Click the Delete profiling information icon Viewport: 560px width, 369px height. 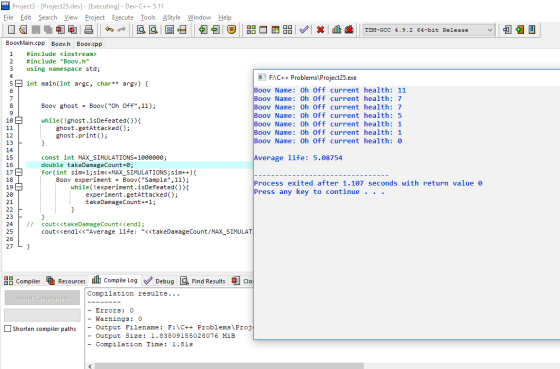(349, 30)
